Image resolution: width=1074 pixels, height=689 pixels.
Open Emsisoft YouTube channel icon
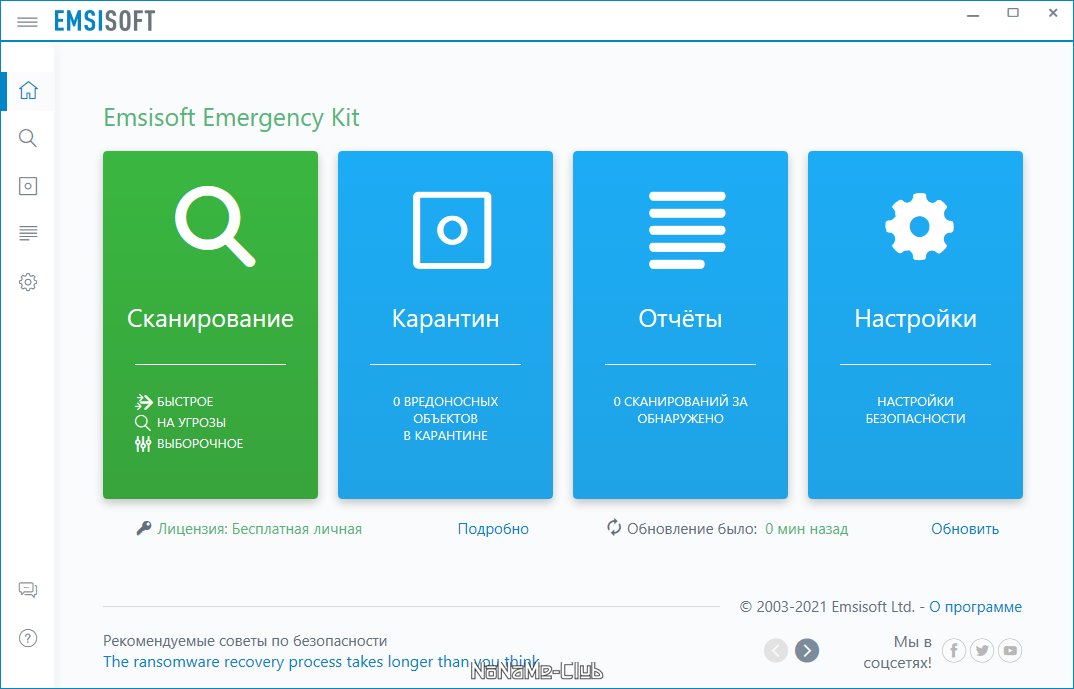(1010, 651)
